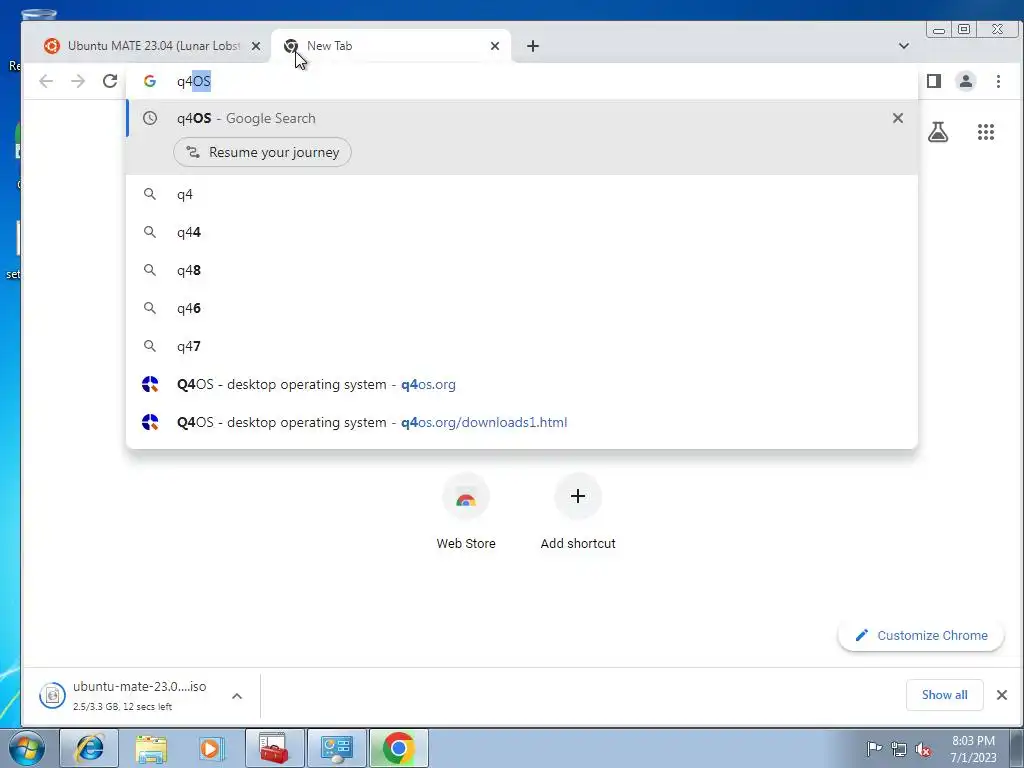Close the Ubuntu MATE 23.04 tab
This screenshot has height=768, width=1024.
point(256,46)
